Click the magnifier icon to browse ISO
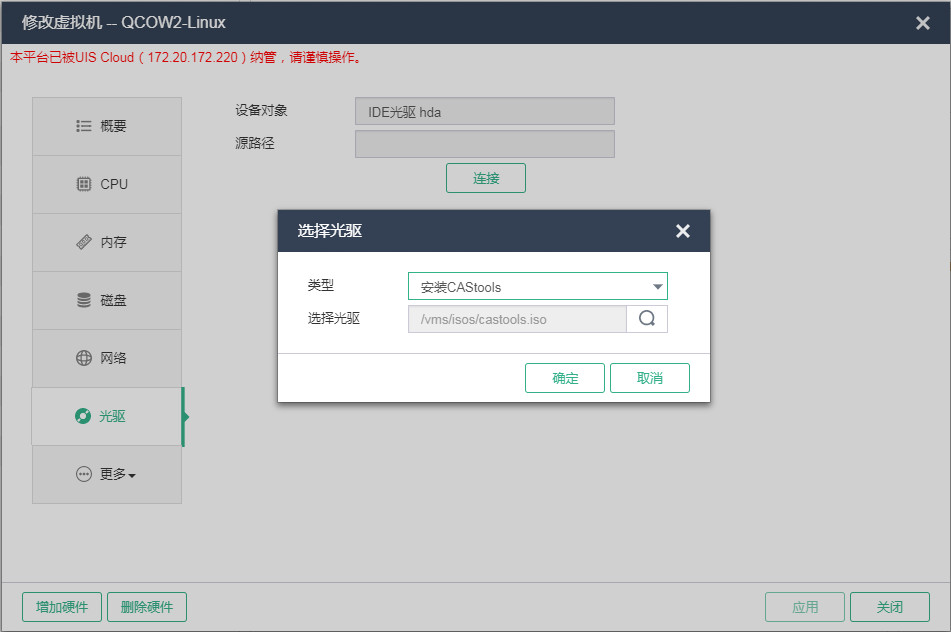 pos(647,319)
